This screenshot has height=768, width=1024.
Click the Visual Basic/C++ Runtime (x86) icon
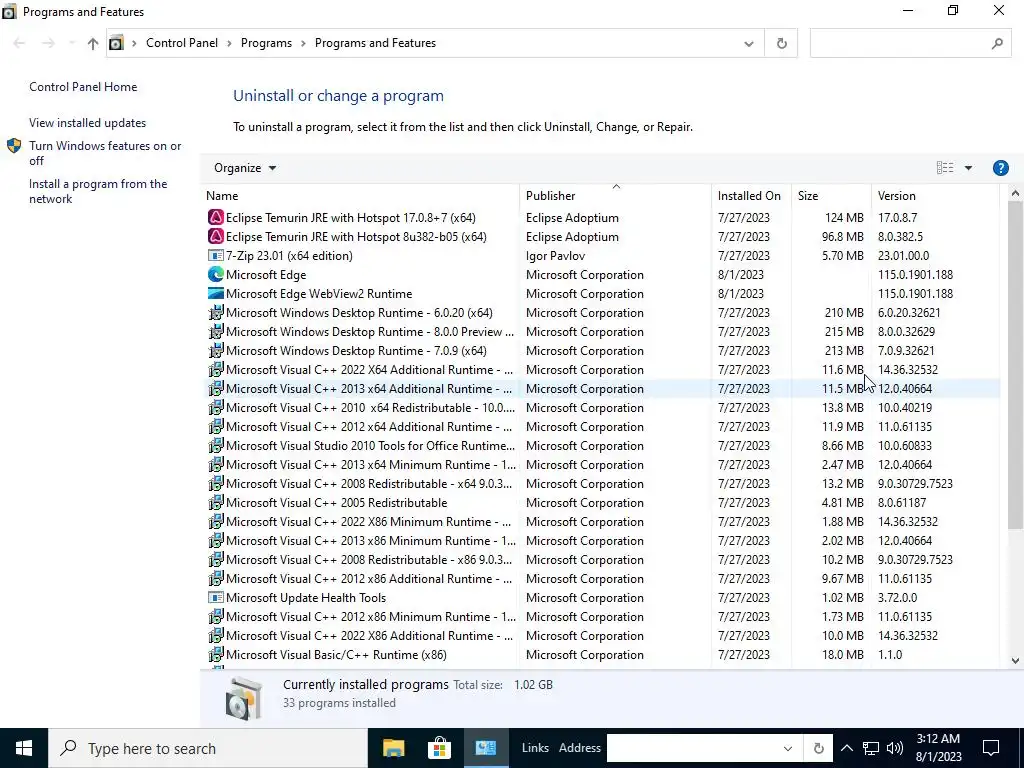(216, 654)
